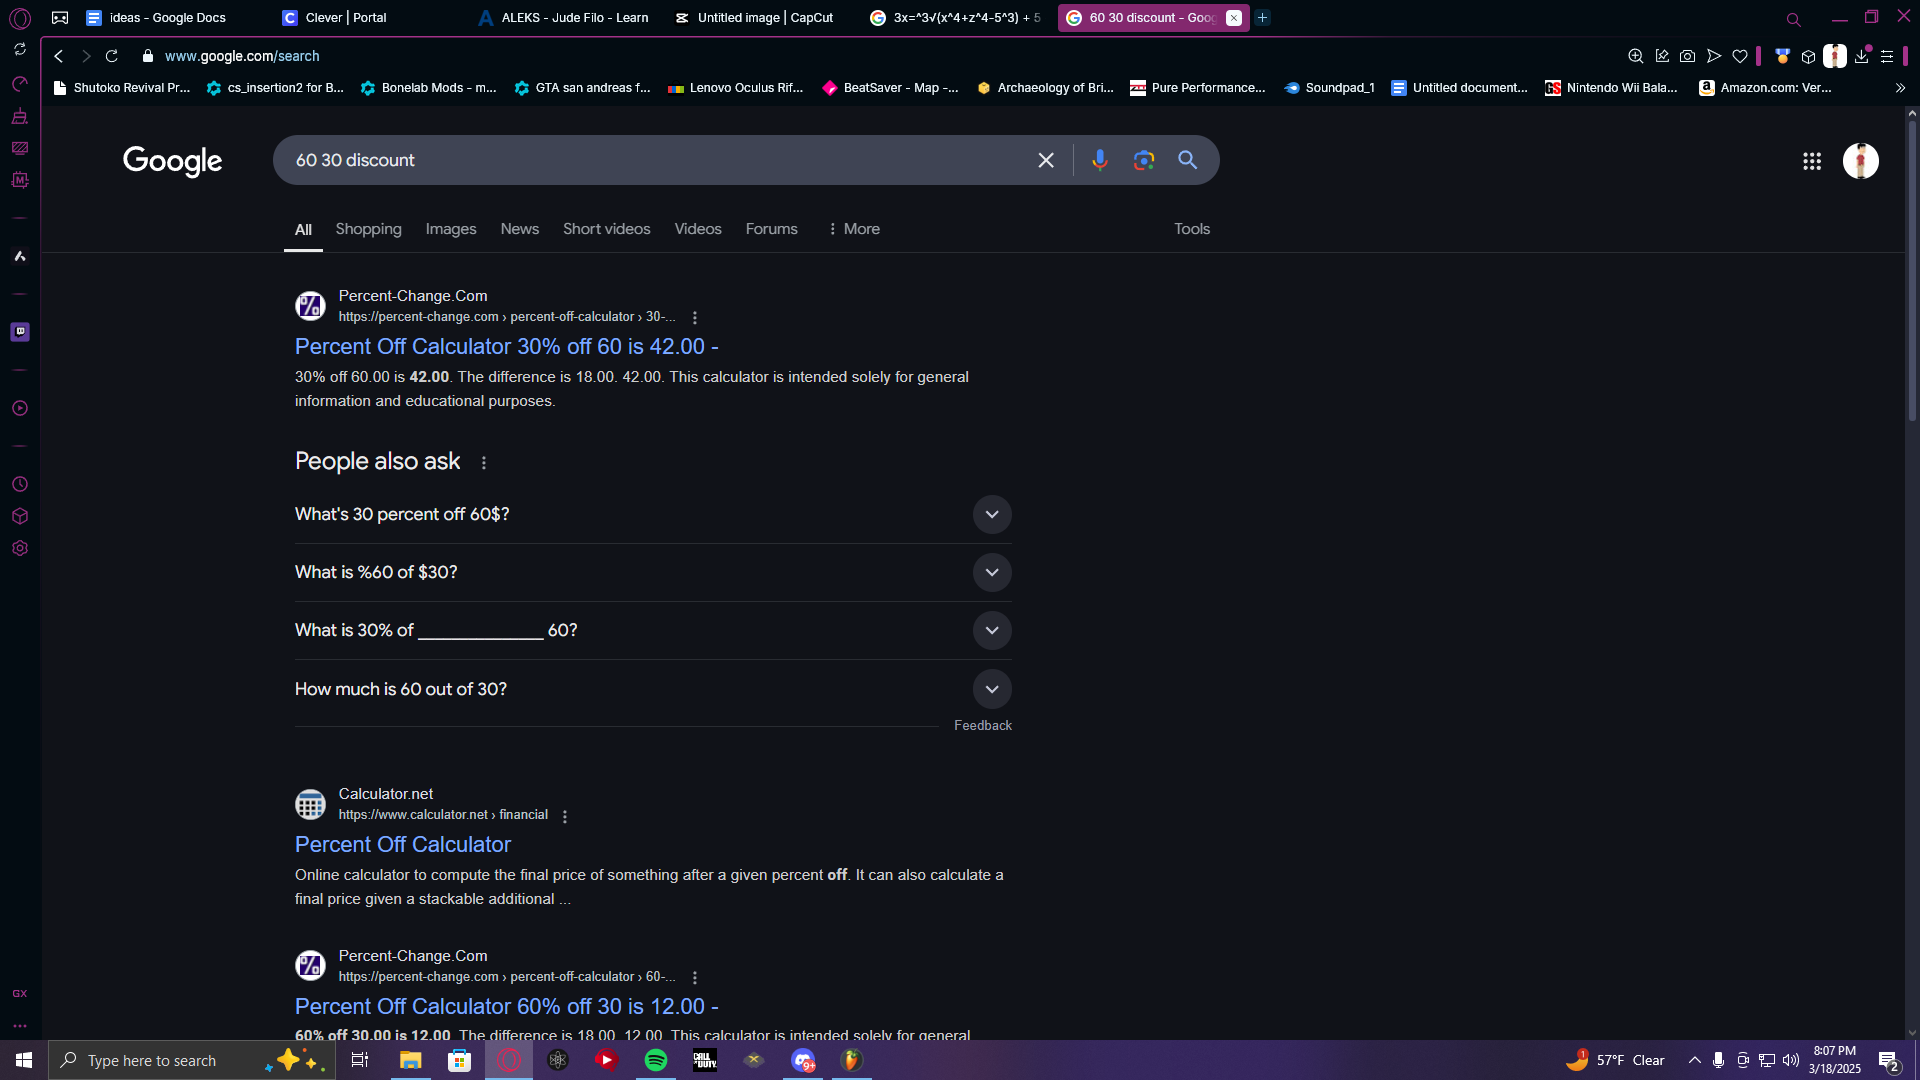Switch to the Forums results tab

click(x=772, y=229)
